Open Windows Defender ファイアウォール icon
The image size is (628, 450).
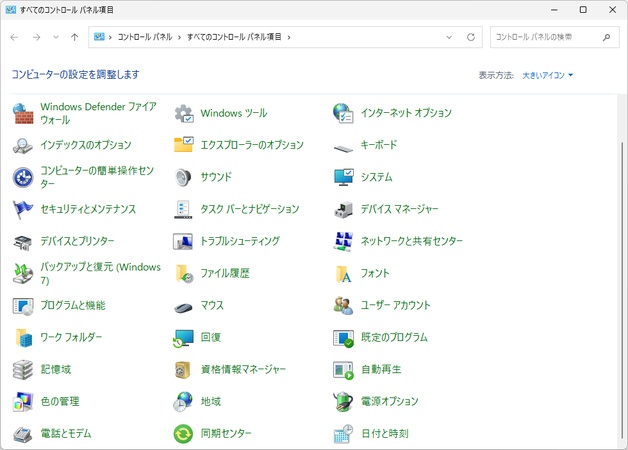[23, 113]
